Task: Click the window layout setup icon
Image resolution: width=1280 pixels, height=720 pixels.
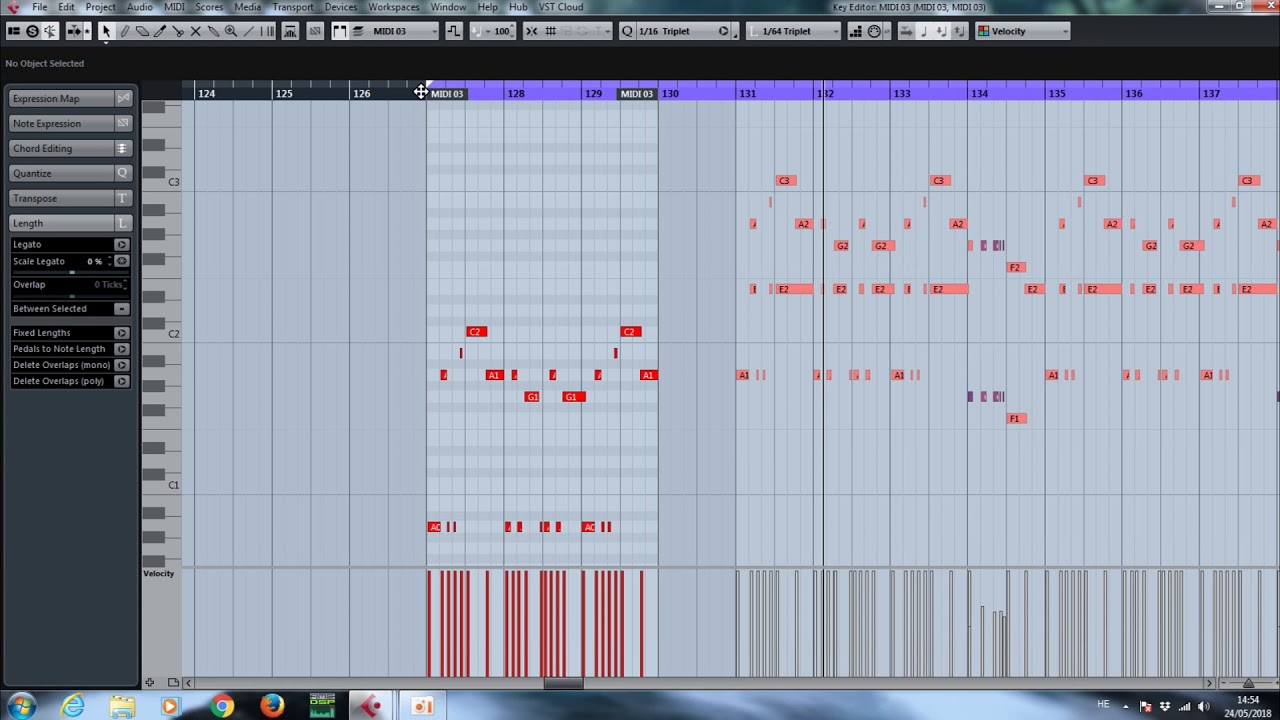Action: (x=13, y=31)
